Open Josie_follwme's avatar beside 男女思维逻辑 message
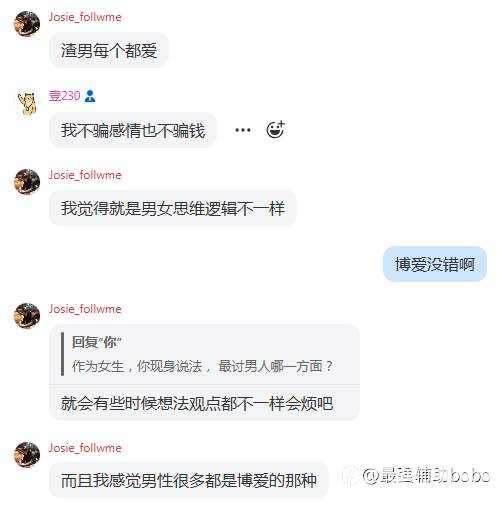Viewport: 497px width, 509px height. point(27,181)
